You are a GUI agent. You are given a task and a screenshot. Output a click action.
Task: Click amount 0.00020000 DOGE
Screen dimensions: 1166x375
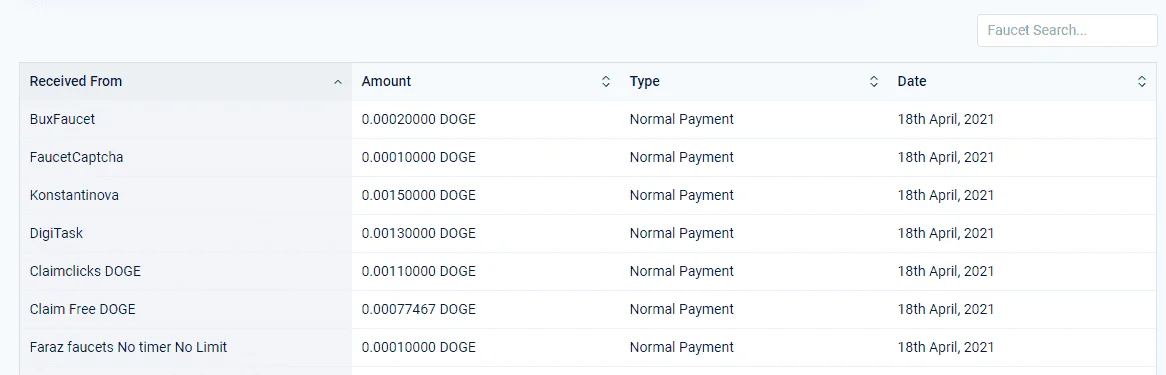[419, 119]
